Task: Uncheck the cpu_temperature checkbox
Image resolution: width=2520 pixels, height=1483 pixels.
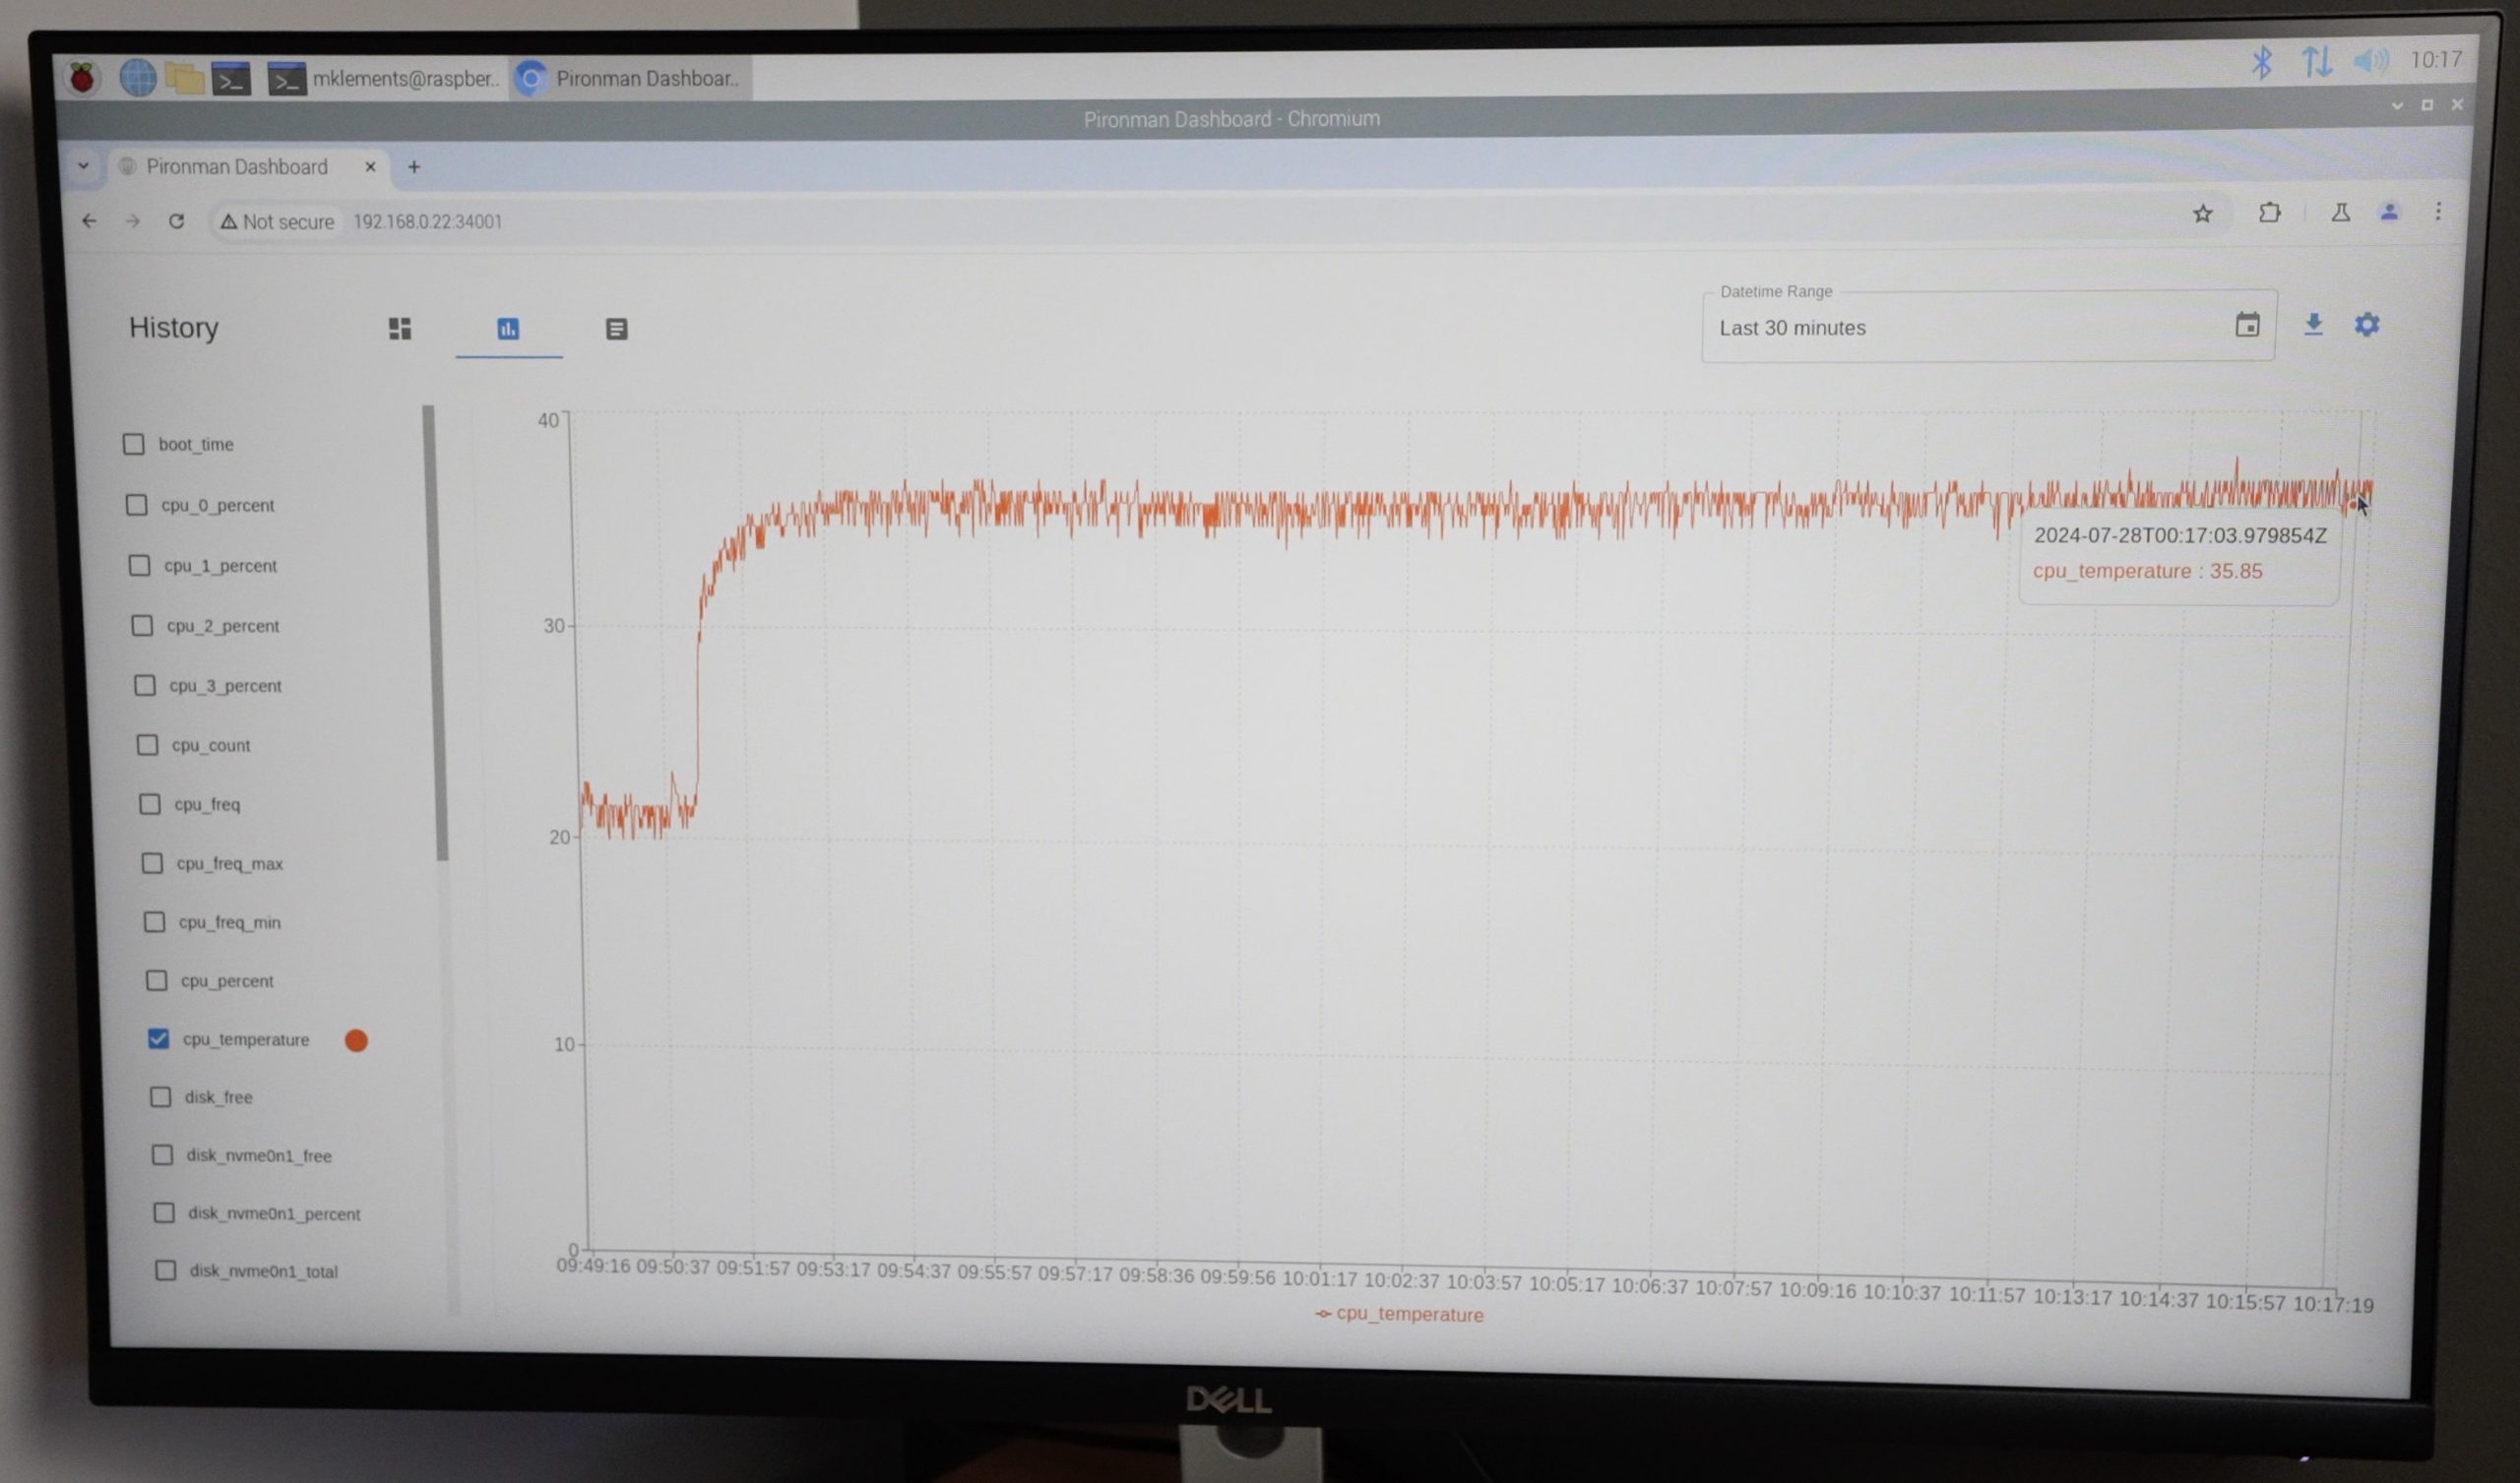Action: [158, 1038]
